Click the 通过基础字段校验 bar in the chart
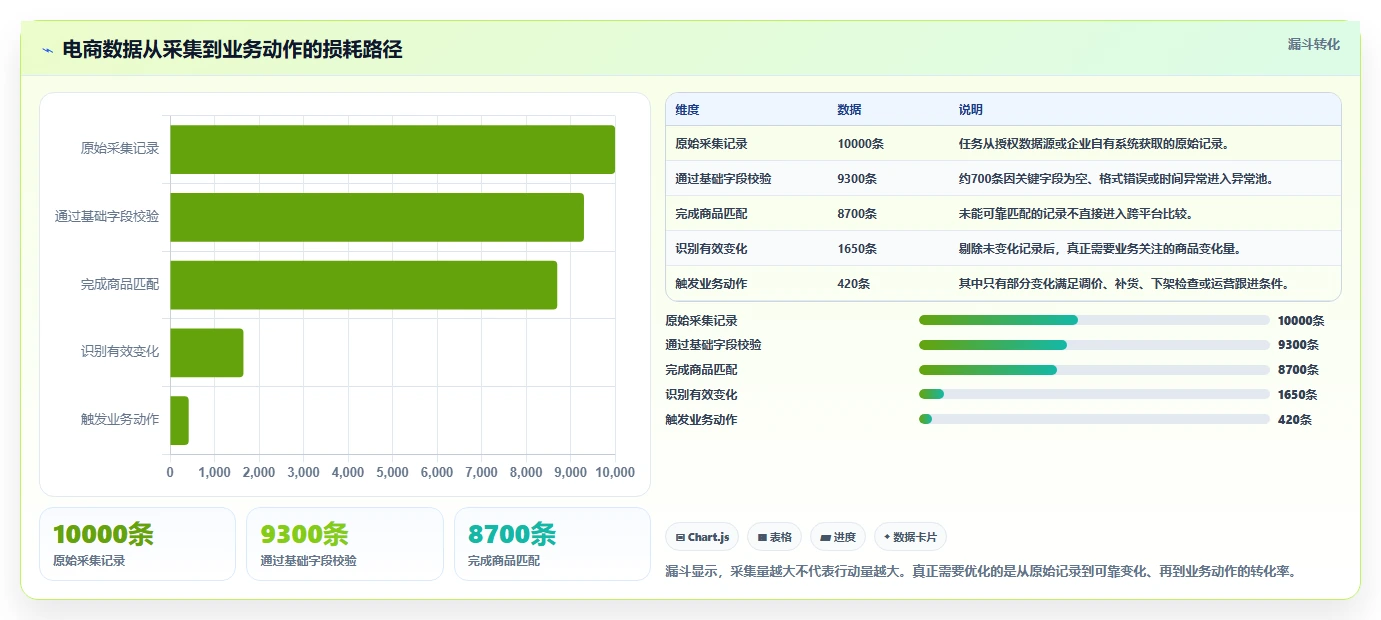This screenshot has height=620, width=1381. click(377, 217)
